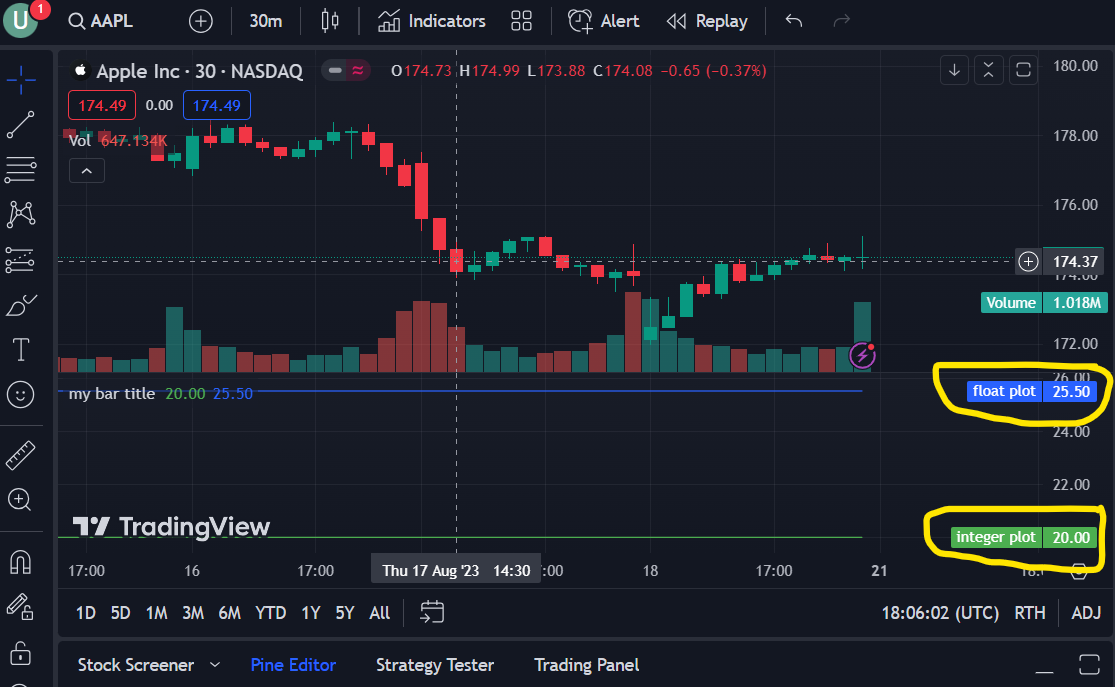The image size is (1115, 687).
Task: Maximize the chart pane
Action: point(1023,70)
